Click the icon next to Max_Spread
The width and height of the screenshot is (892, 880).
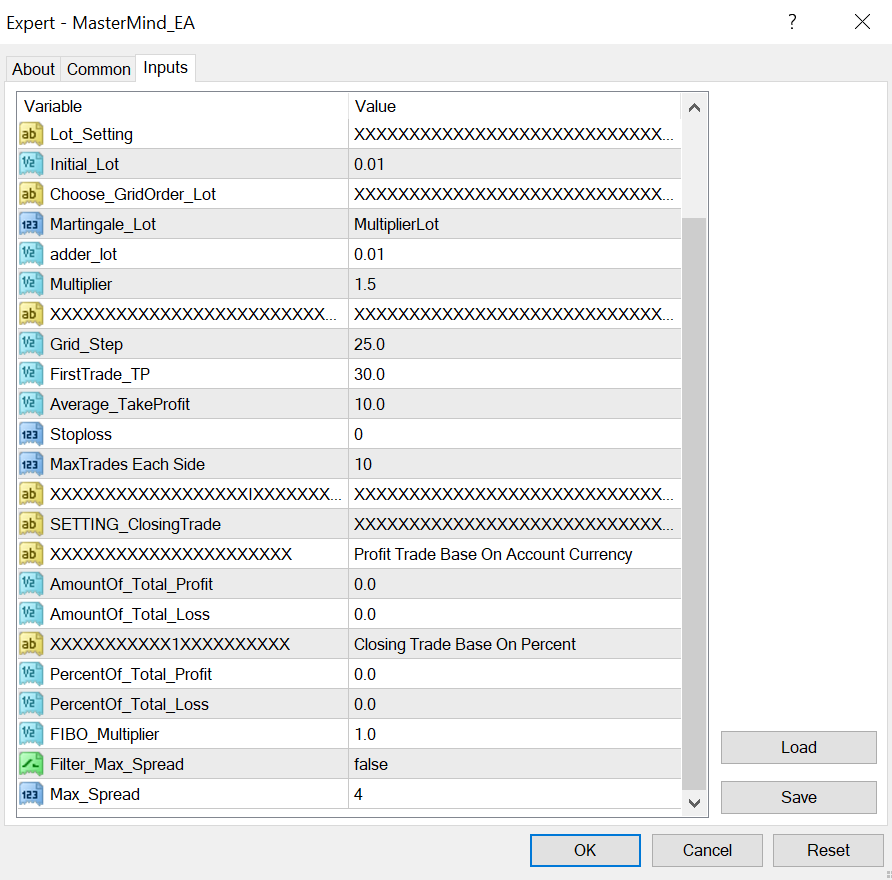pyautogui.click(x=30, y=794)
